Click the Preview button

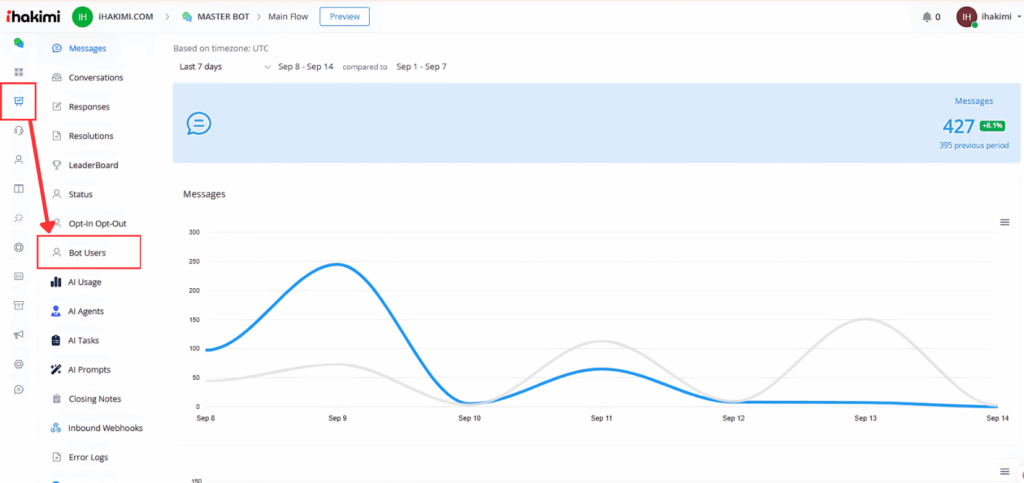(344, 16)
